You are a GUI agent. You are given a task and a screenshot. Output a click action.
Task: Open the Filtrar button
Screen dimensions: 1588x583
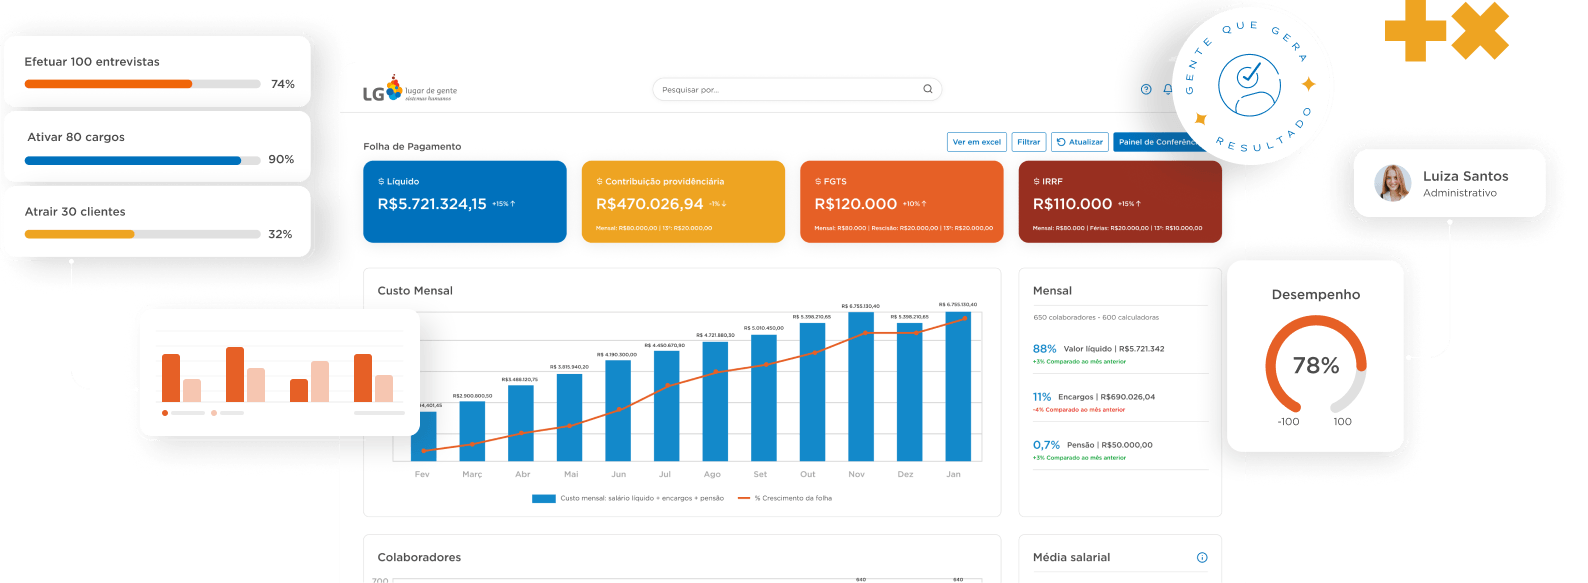[x=1028, y=142]
